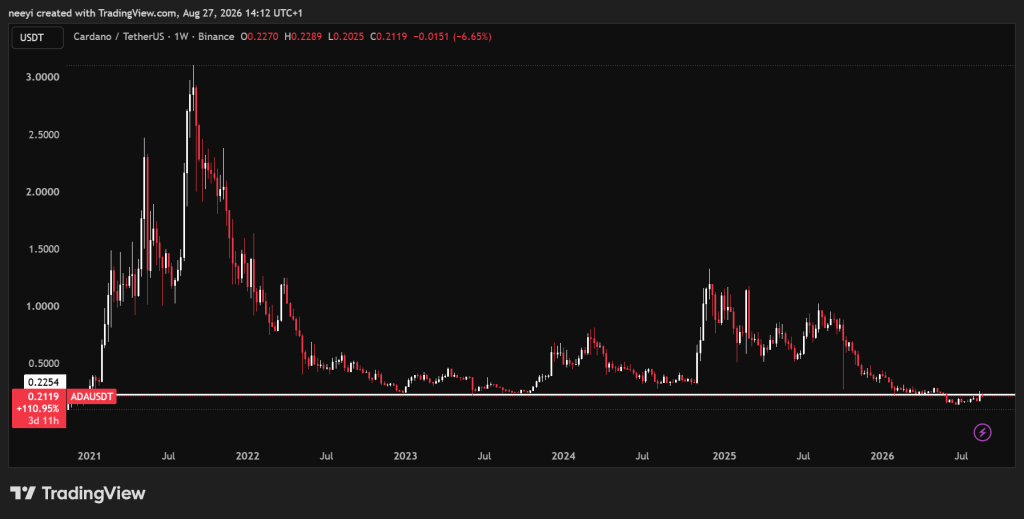This screenshot has width=1024, height=519.
Task: Click the high value H0.2289
Action: pyautogui.click(x=304, y=37)
